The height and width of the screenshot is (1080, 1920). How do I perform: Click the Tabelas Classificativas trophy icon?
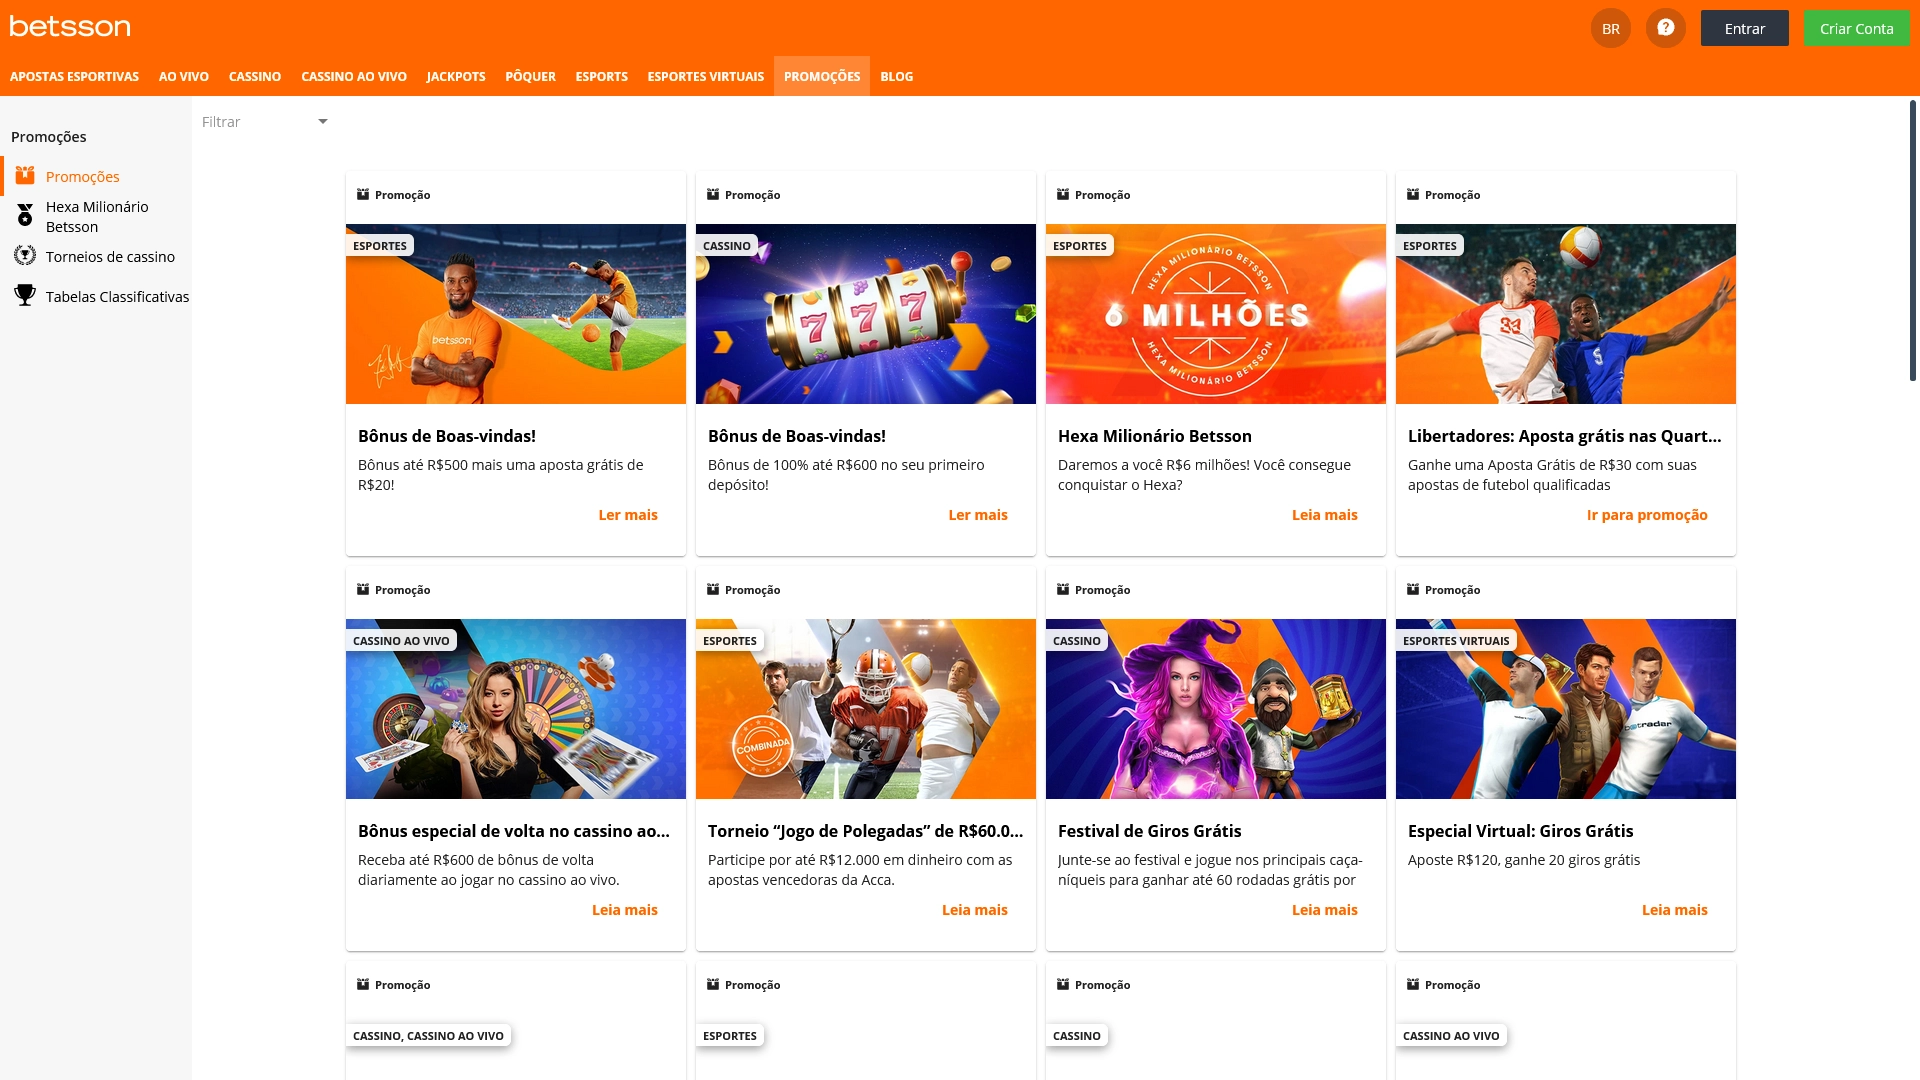[25, 296]
